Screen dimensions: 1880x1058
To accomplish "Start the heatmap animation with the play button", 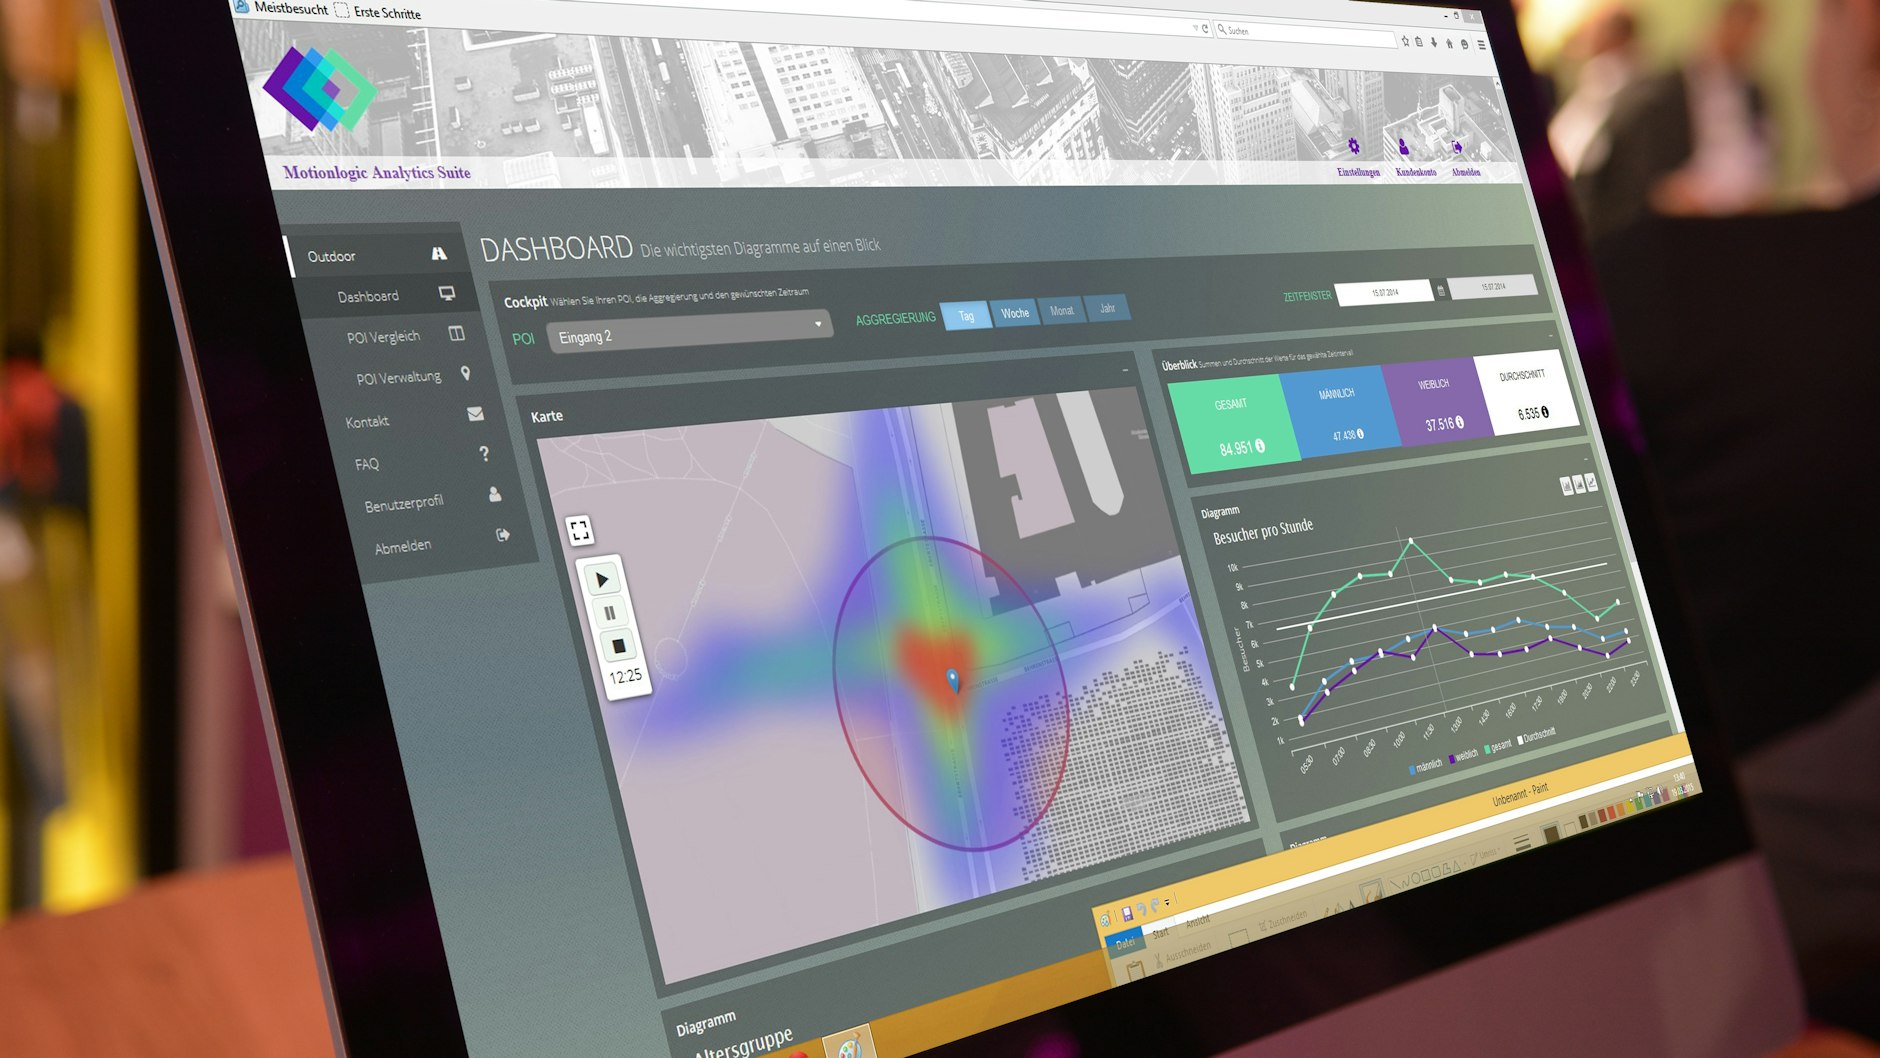I will point(602,580).
